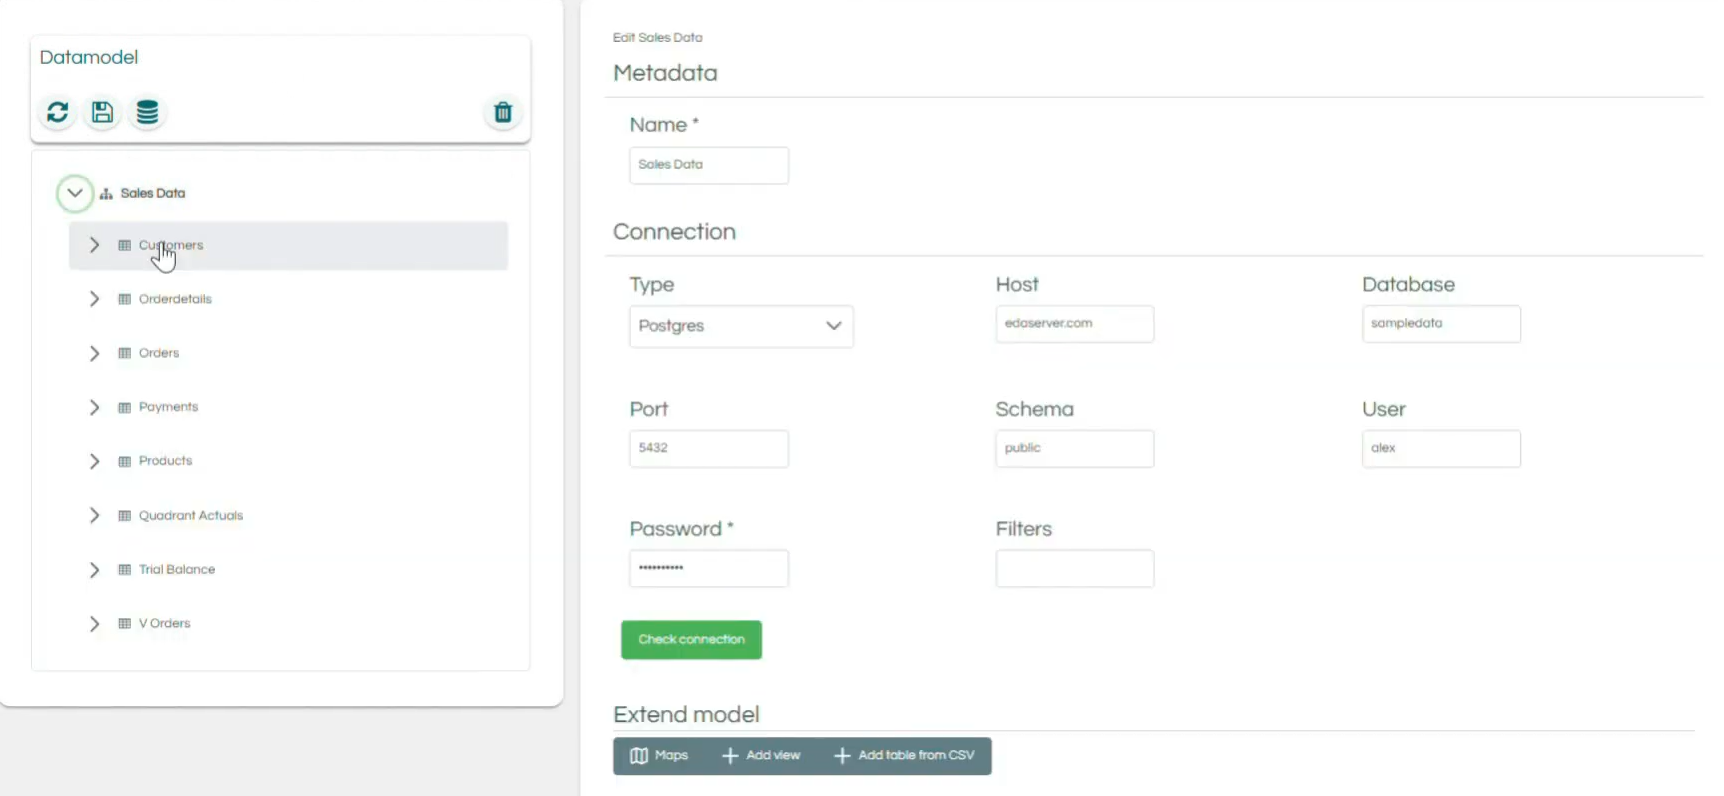Viewport: 1724px width, 796px height.
Task: Click Add table from CSV
Action: [x=904, y=756]
